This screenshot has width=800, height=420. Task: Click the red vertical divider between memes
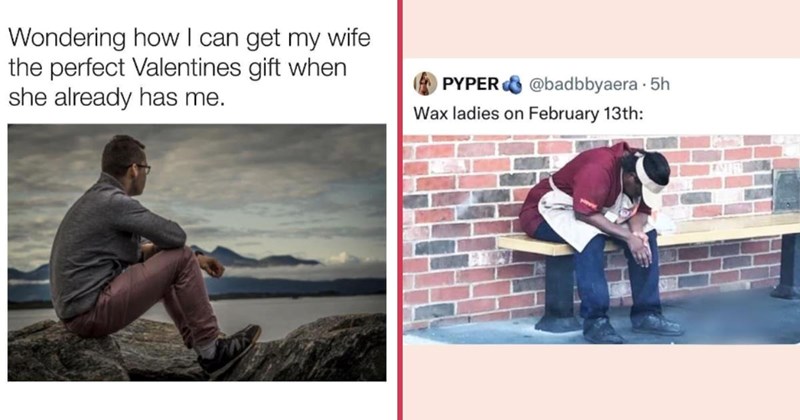point(400,210)
